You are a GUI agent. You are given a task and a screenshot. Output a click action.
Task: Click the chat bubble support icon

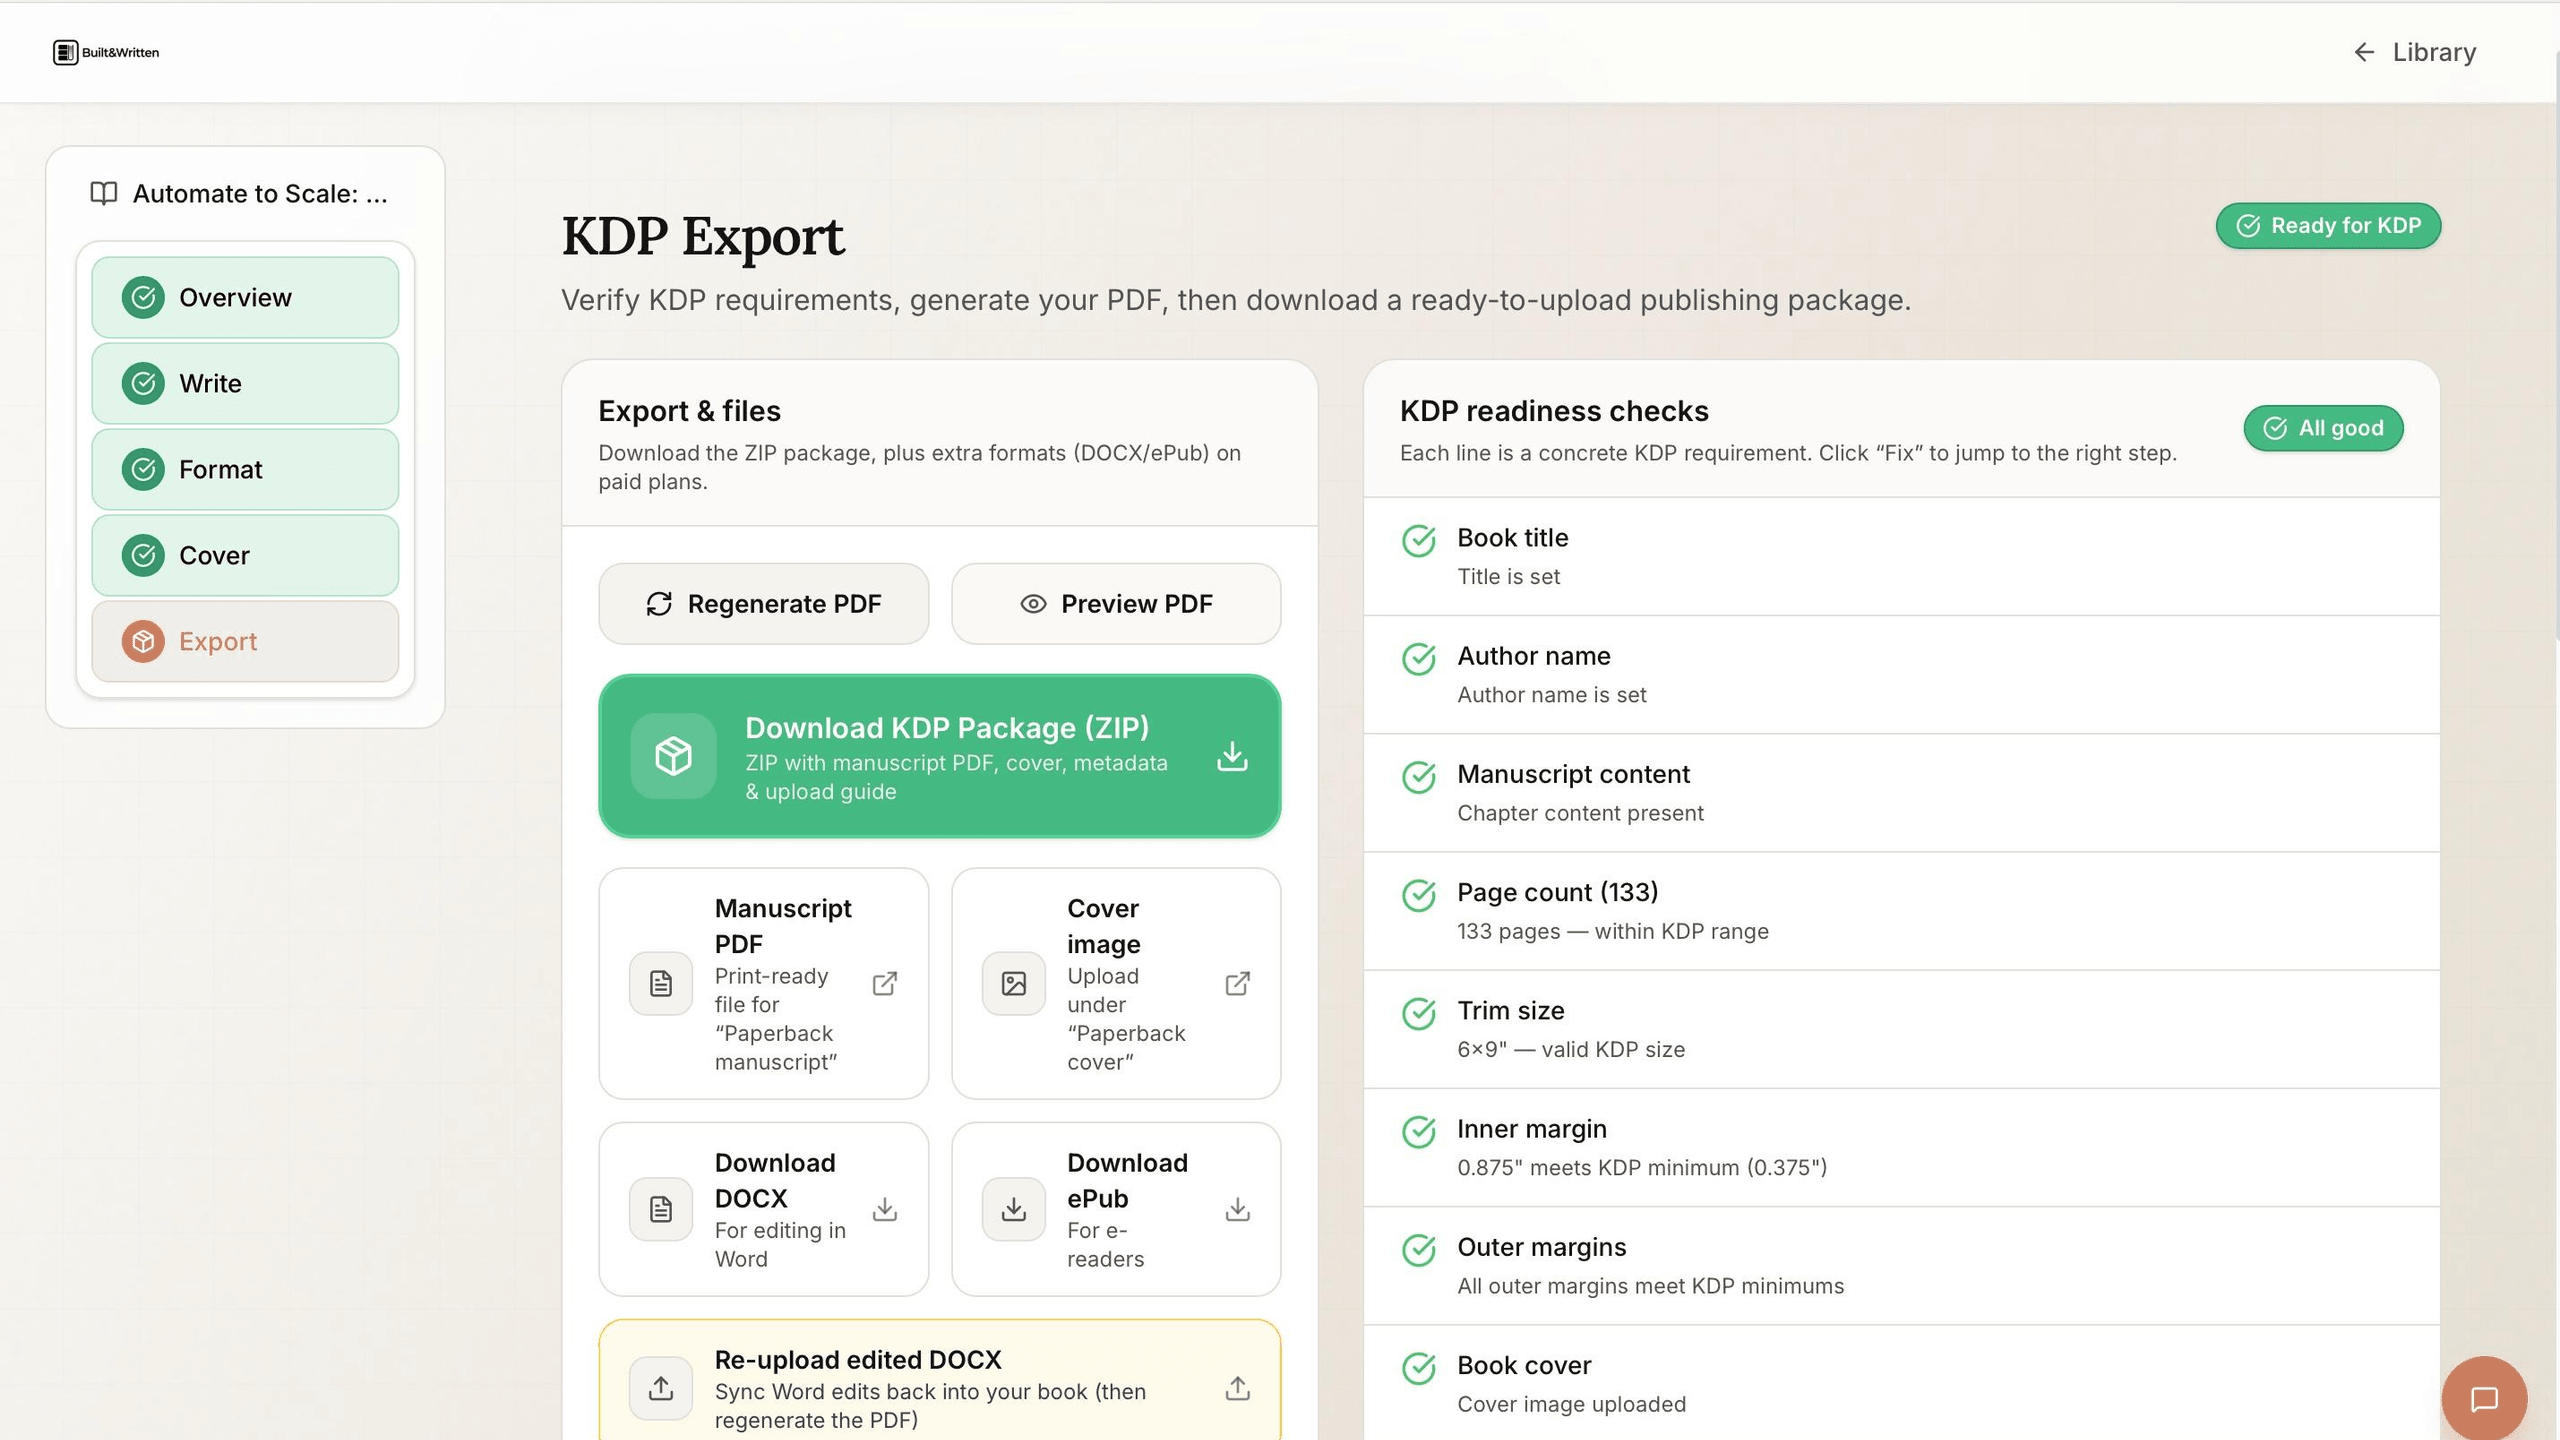tap(2484, 1398)
